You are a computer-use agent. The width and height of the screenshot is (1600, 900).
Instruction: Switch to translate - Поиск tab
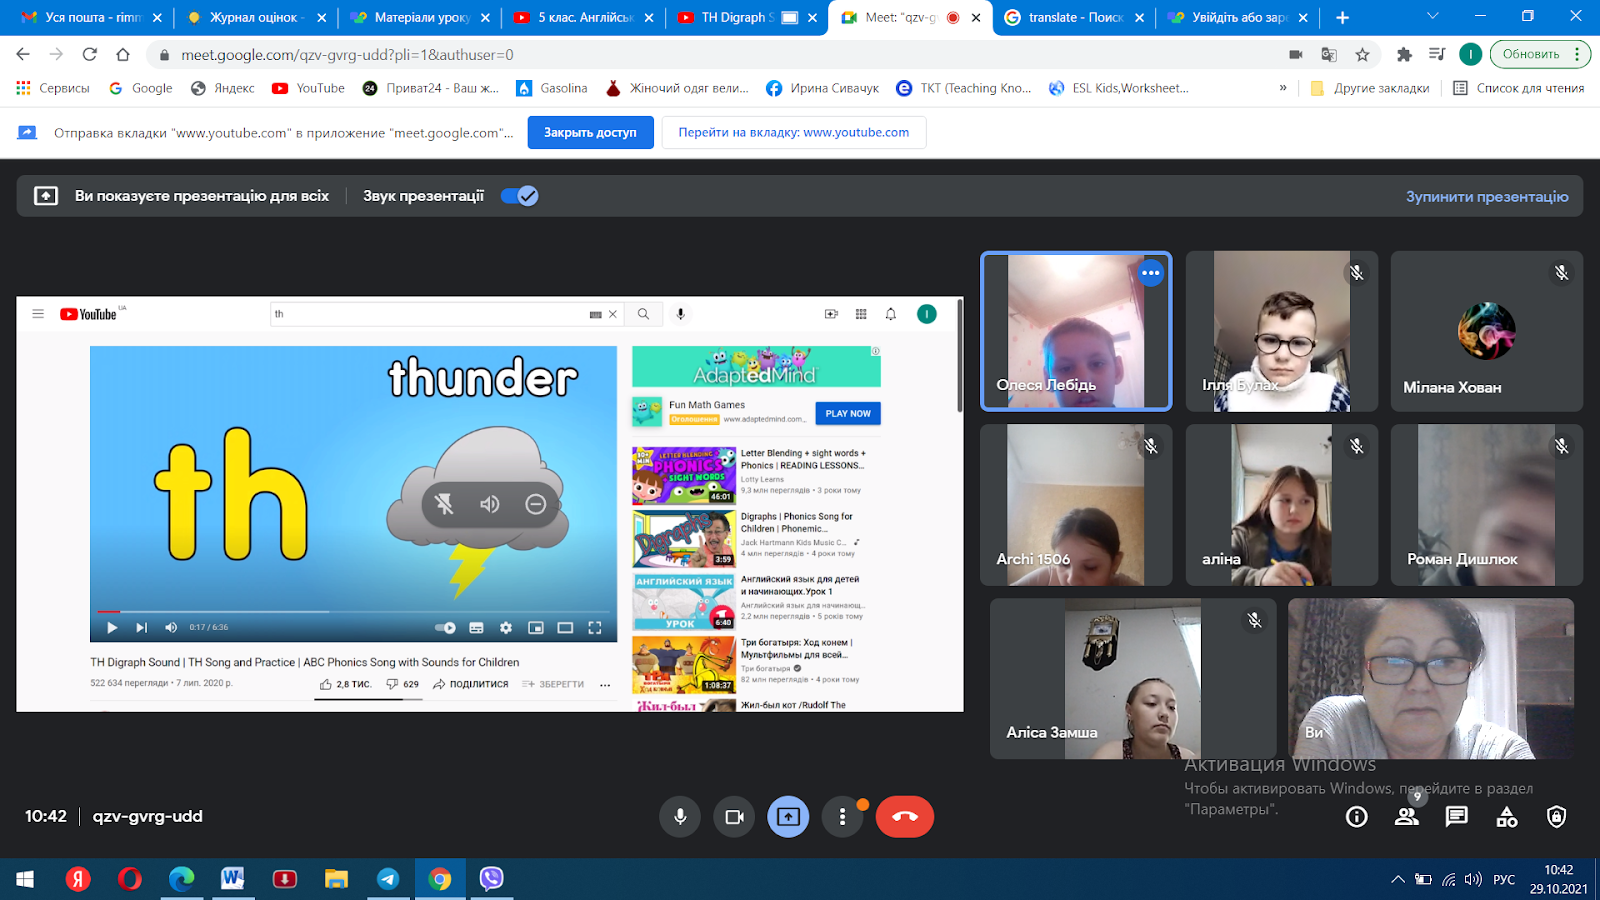(1076, 17)
